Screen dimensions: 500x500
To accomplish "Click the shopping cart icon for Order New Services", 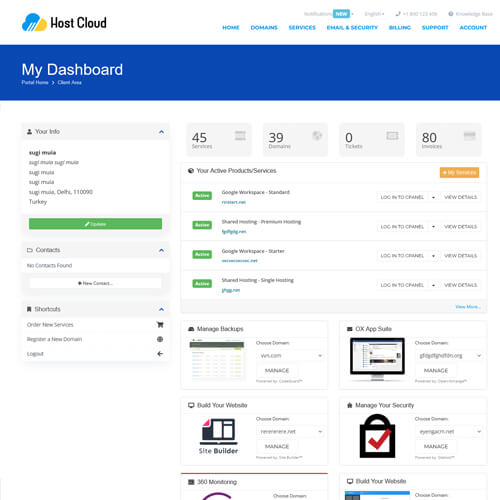I will (x=160, y=324).
